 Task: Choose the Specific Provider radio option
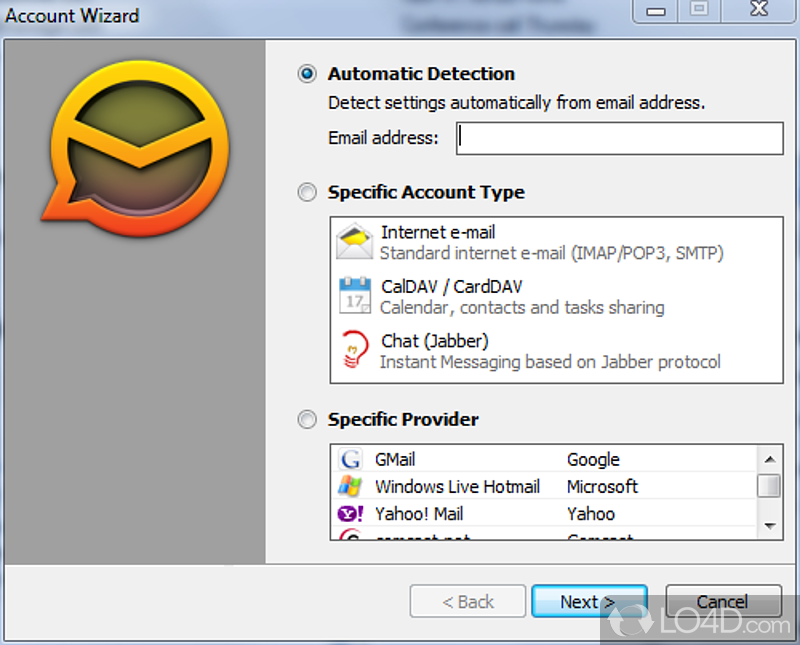[307, 419]
